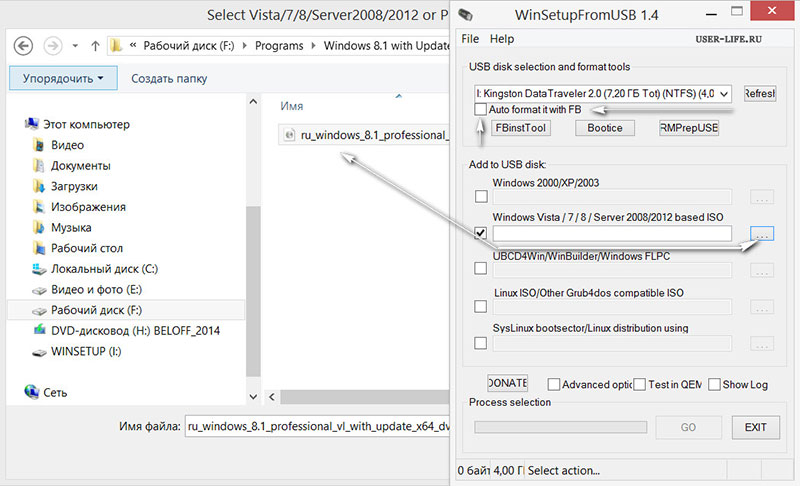Select the Рабочий стол folder icon
The height and width of the screenshot is (486, 800).
tap(39, 248)
